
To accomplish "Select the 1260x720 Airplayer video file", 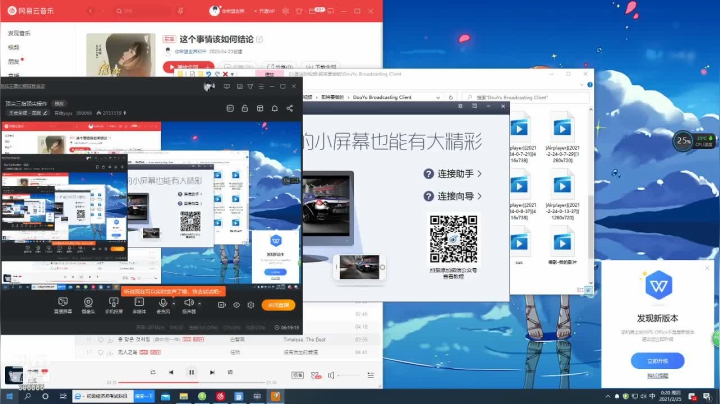I will 562,194.
